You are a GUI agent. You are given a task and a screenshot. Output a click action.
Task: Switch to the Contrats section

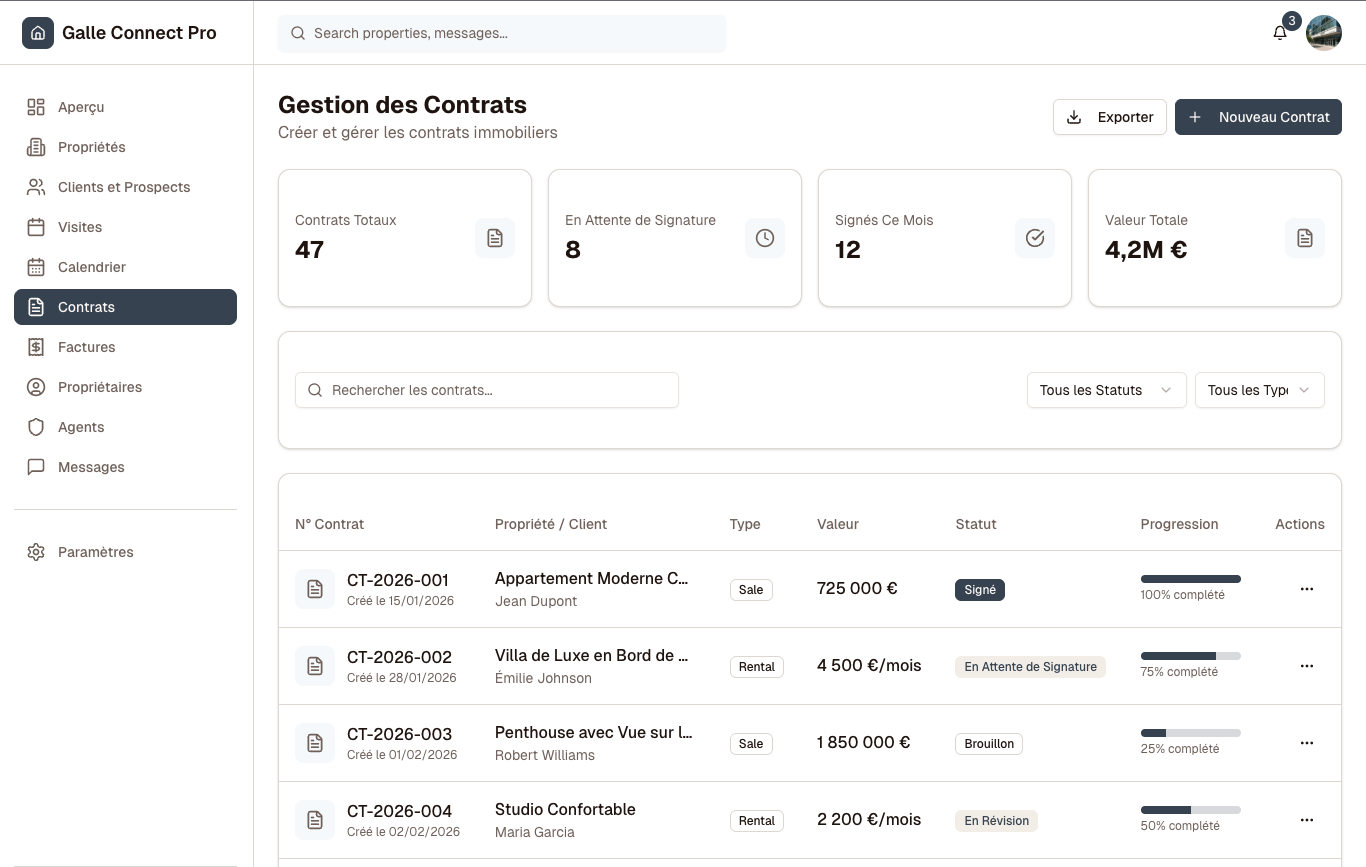point(86,307)
